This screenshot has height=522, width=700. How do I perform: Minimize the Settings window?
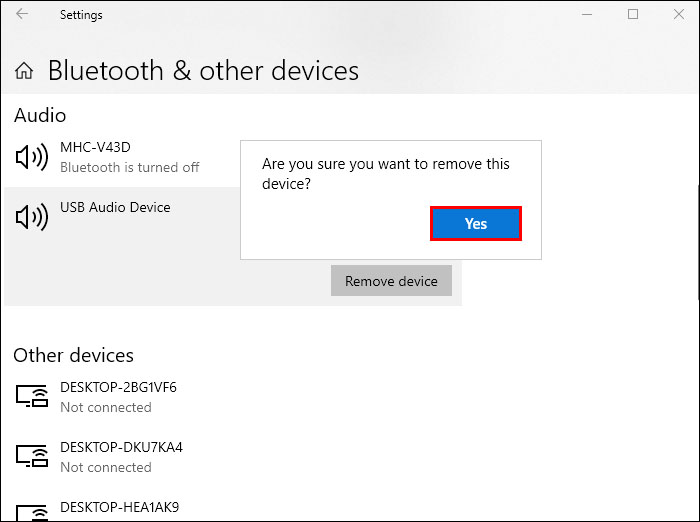click(x=587, y=15)
